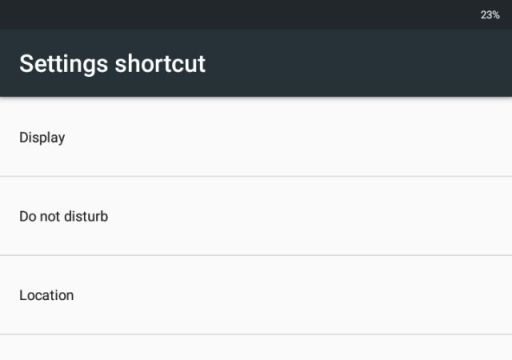Select the partially visible row below Location
Image resolution: width=512 pixels, height=360 pixels.
(x=256, y=347)
